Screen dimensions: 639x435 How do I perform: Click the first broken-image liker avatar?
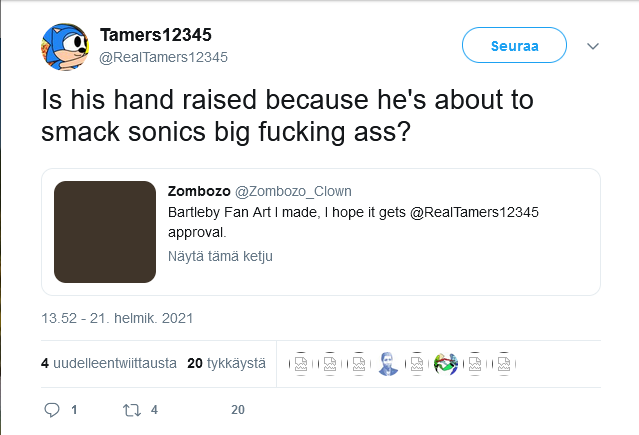300,365
